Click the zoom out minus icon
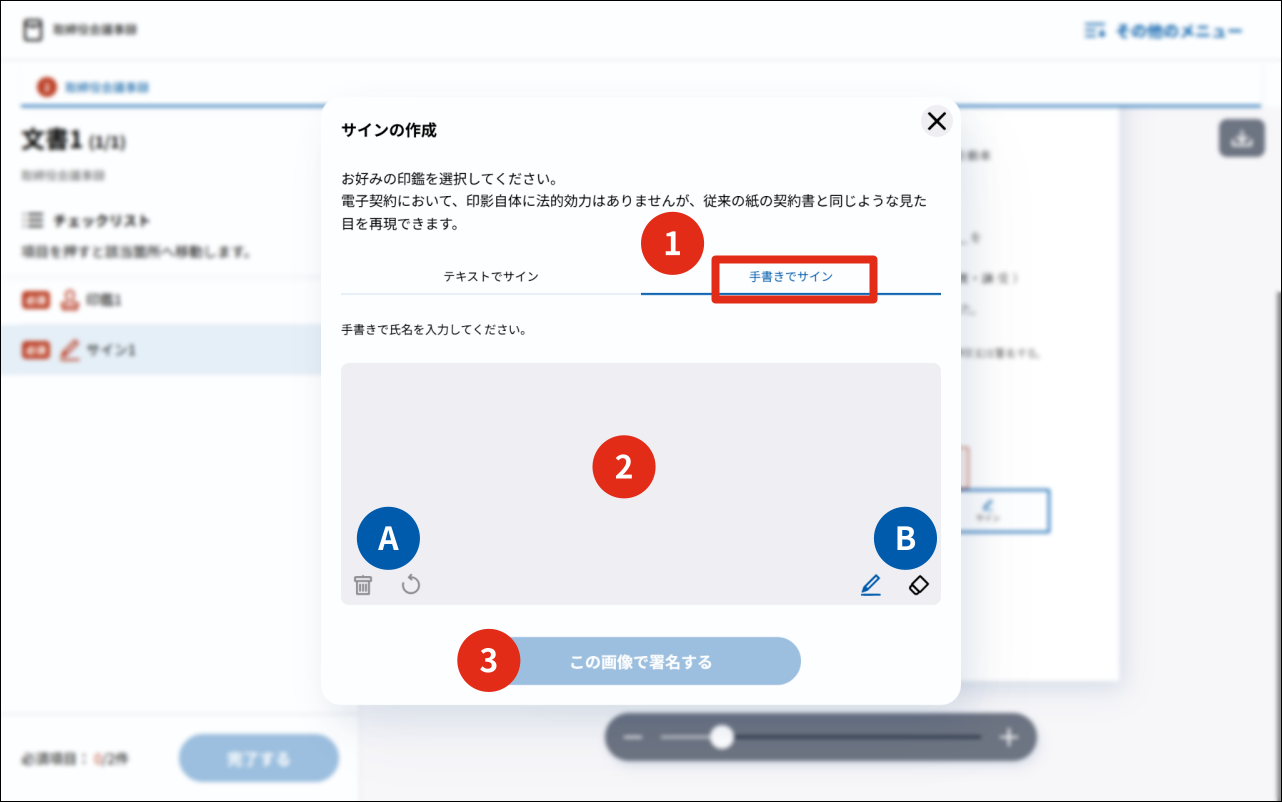Viewport: 1282px width, 802px height. (633, 738)
